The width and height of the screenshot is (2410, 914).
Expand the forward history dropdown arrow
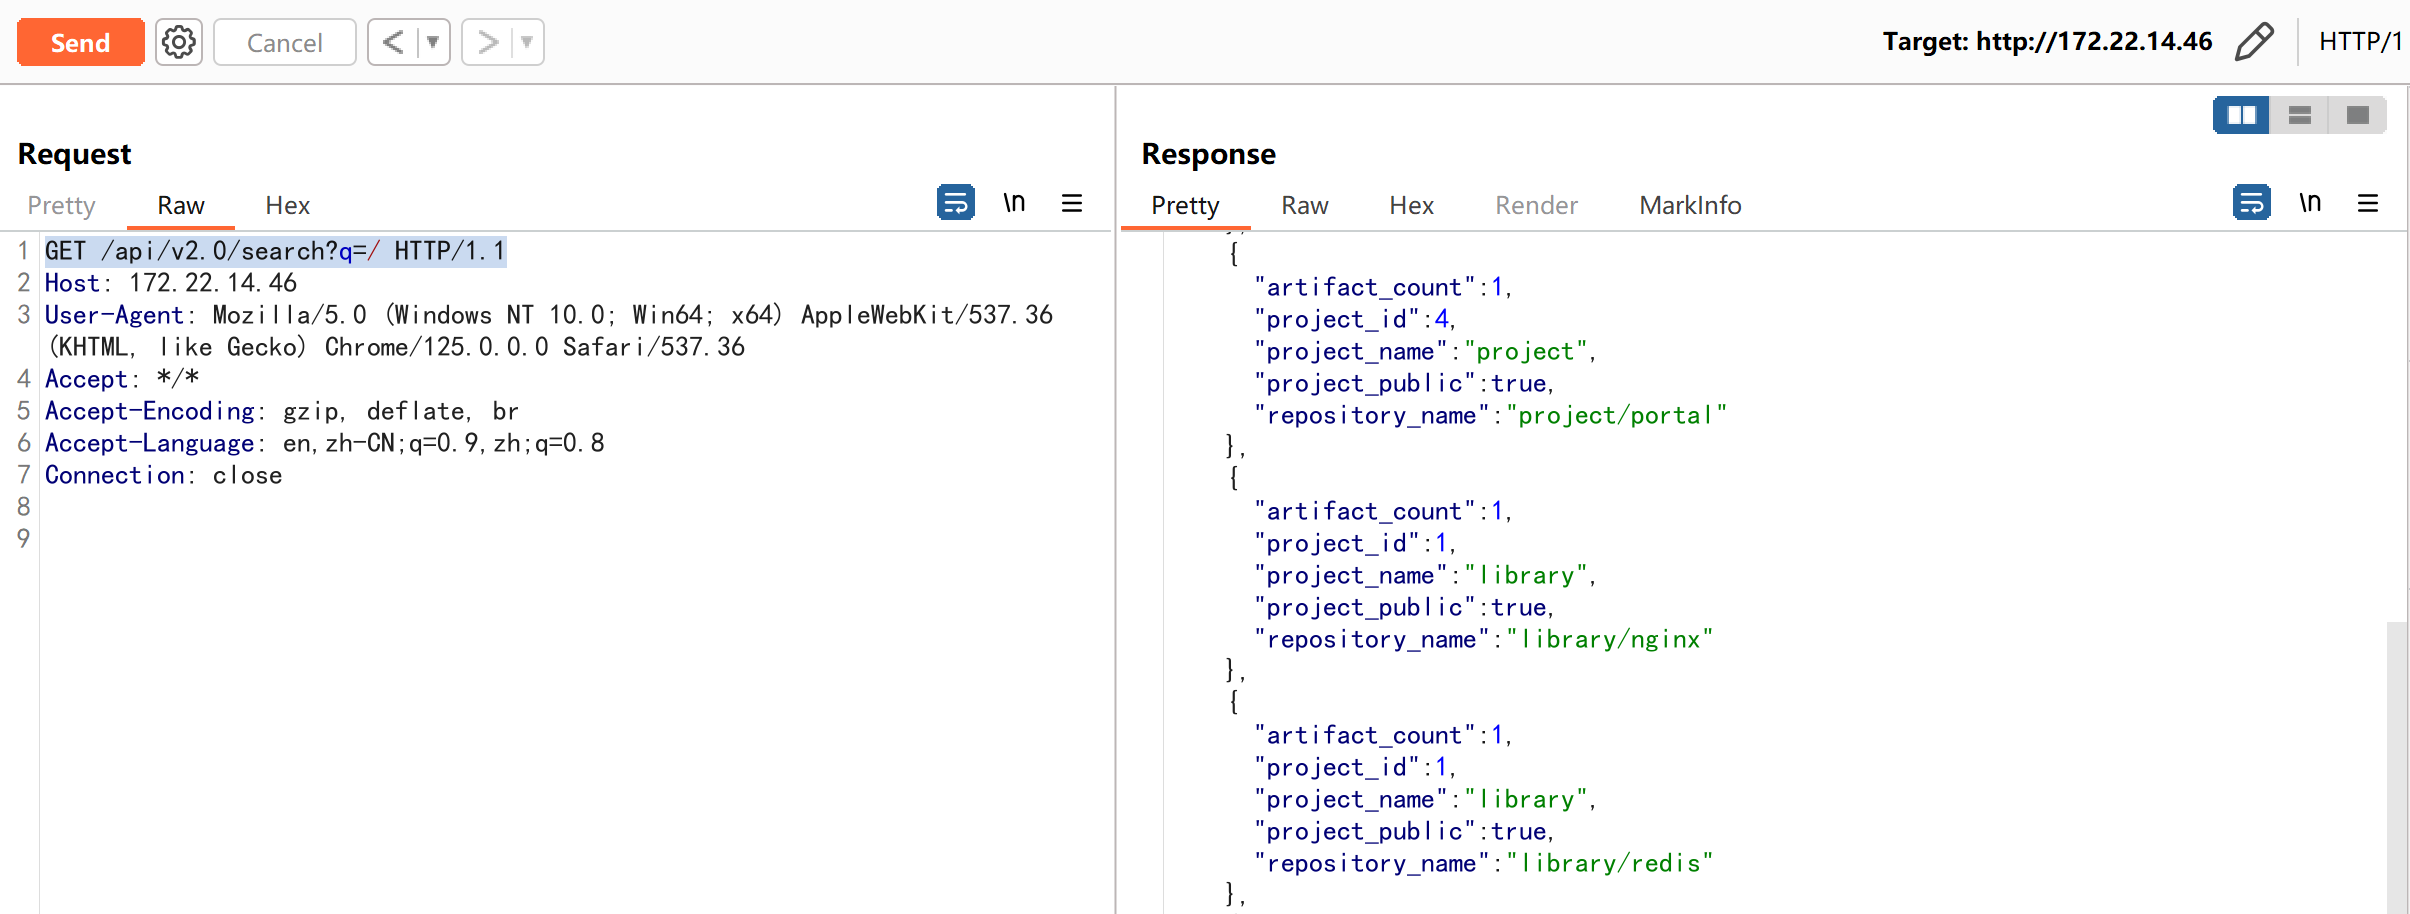527,42
